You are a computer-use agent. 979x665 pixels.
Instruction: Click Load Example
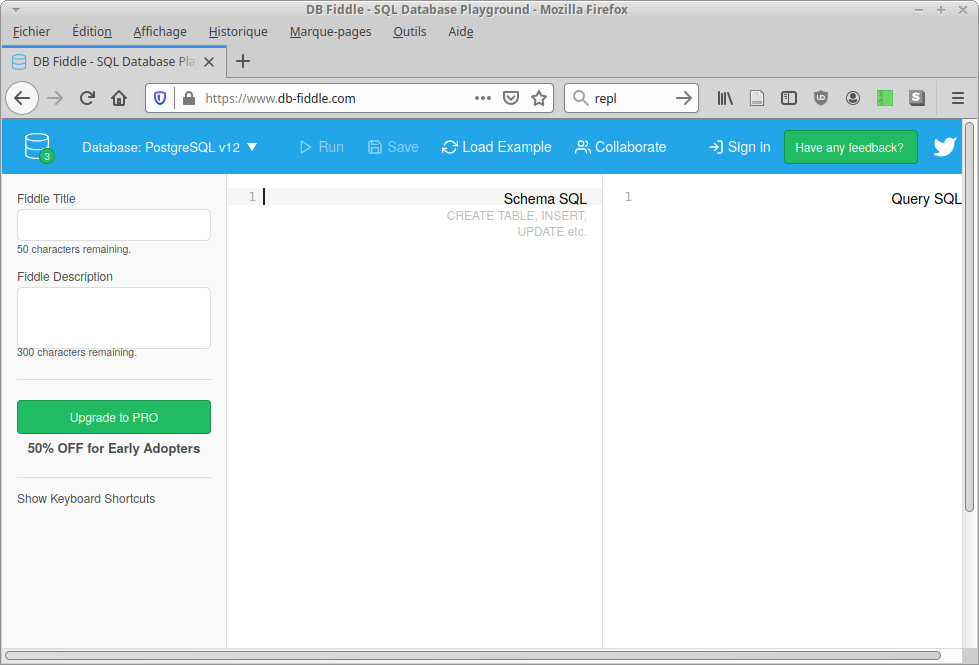pyautogui.click(x=496, y=147)
